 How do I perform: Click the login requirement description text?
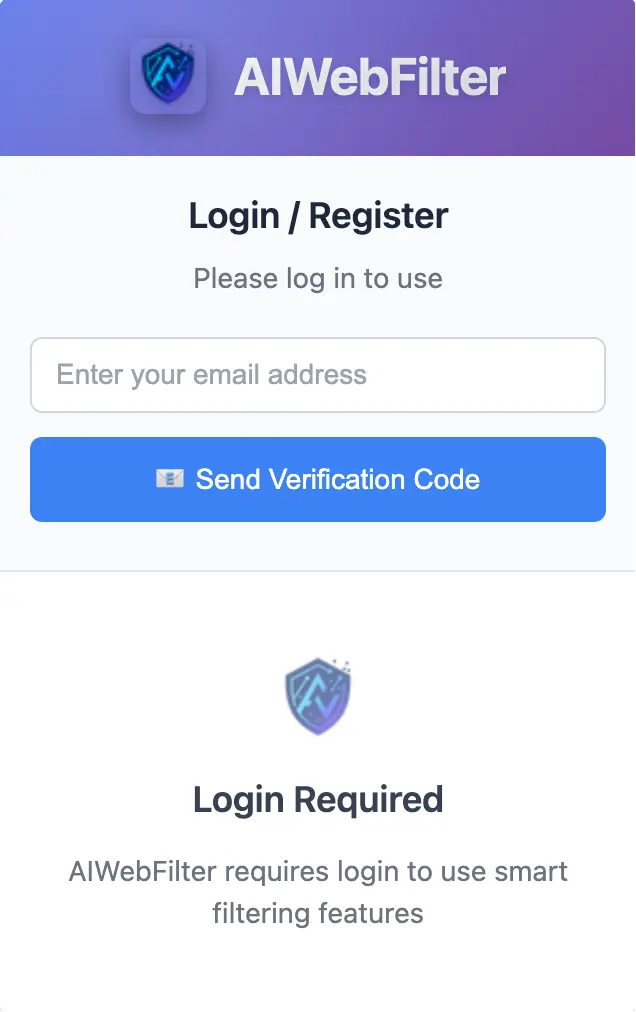point(318,892)
